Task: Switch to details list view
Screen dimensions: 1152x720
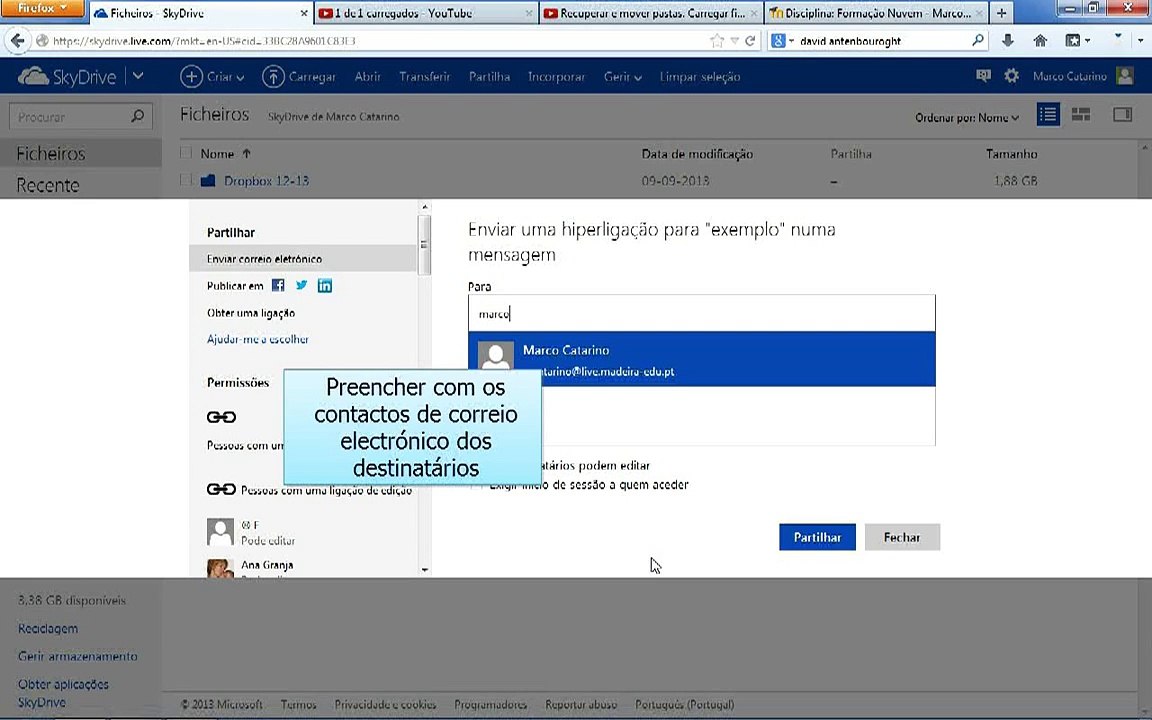Action: [1048, 115]
